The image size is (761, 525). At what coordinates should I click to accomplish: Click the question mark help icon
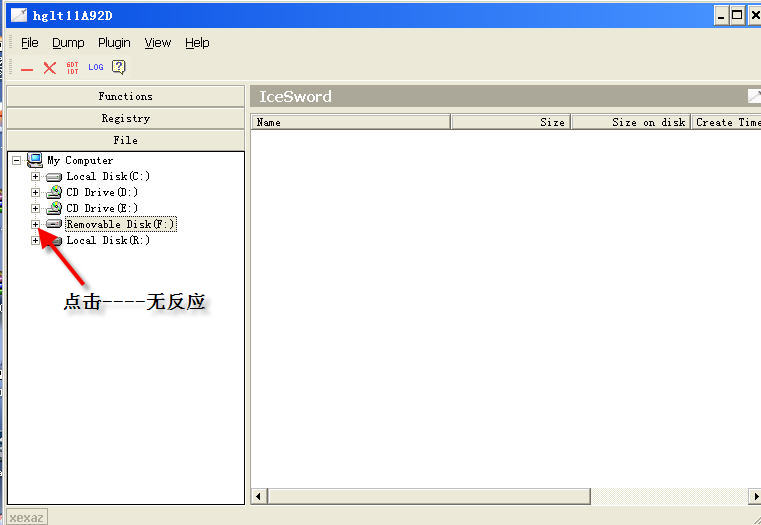coord(118,67)
